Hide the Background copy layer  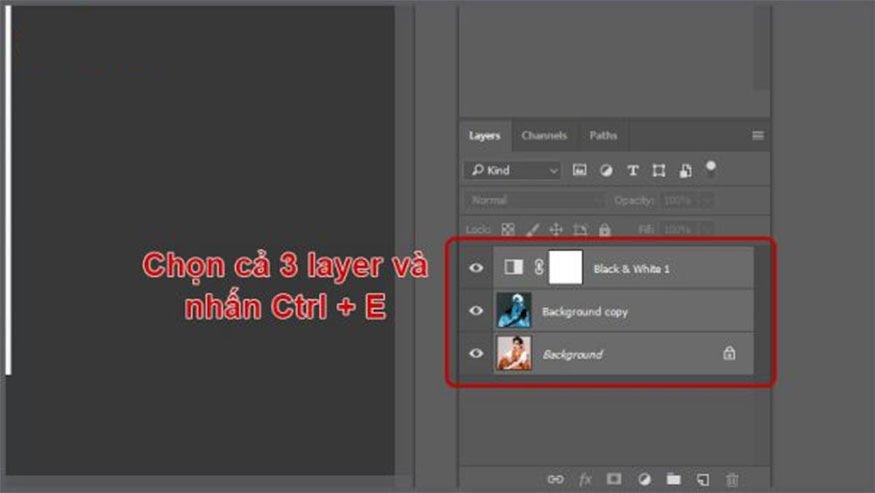(476, 310)
